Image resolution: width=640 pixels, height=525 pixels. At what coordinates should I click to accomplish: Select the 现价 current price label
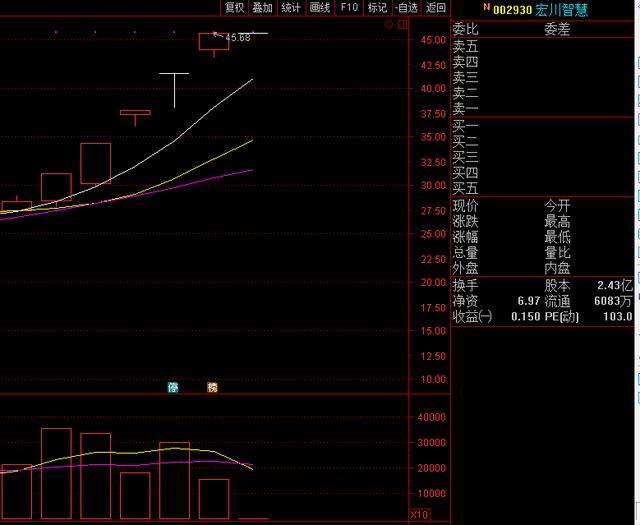(x=465, y=206)
